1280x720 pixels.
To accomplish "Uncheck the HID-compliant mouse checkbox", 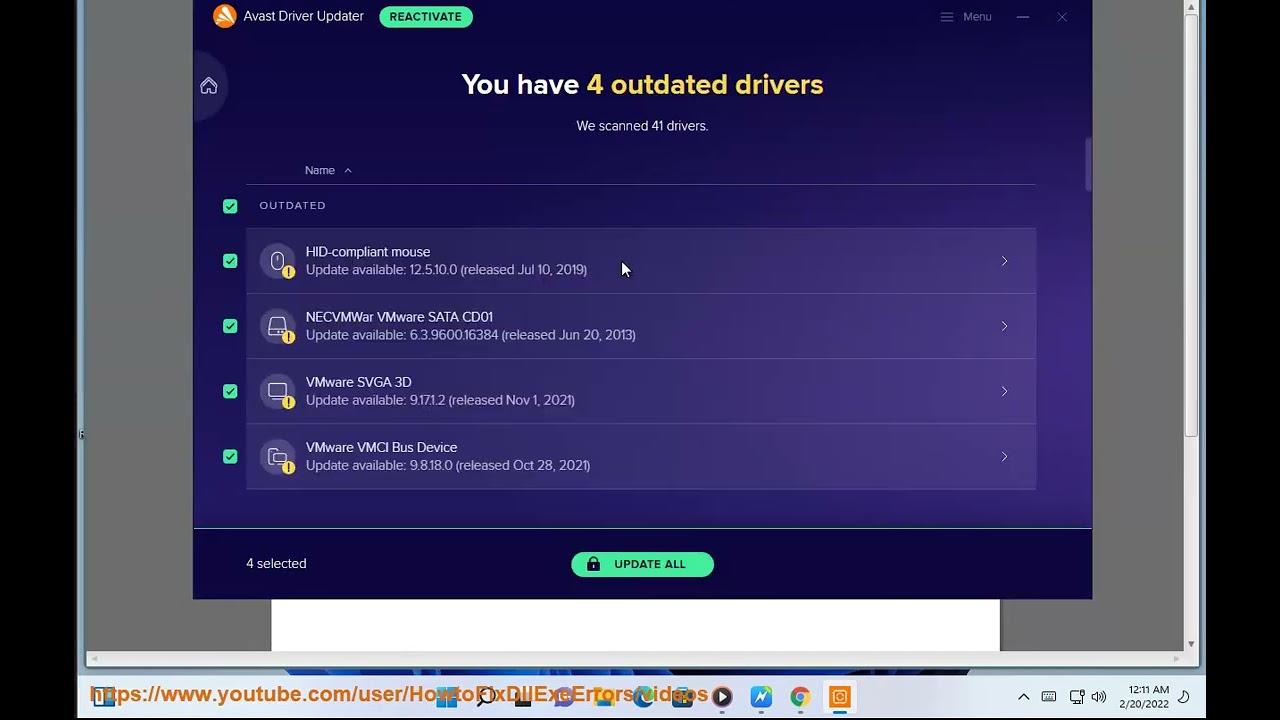I will coord(230,261).
